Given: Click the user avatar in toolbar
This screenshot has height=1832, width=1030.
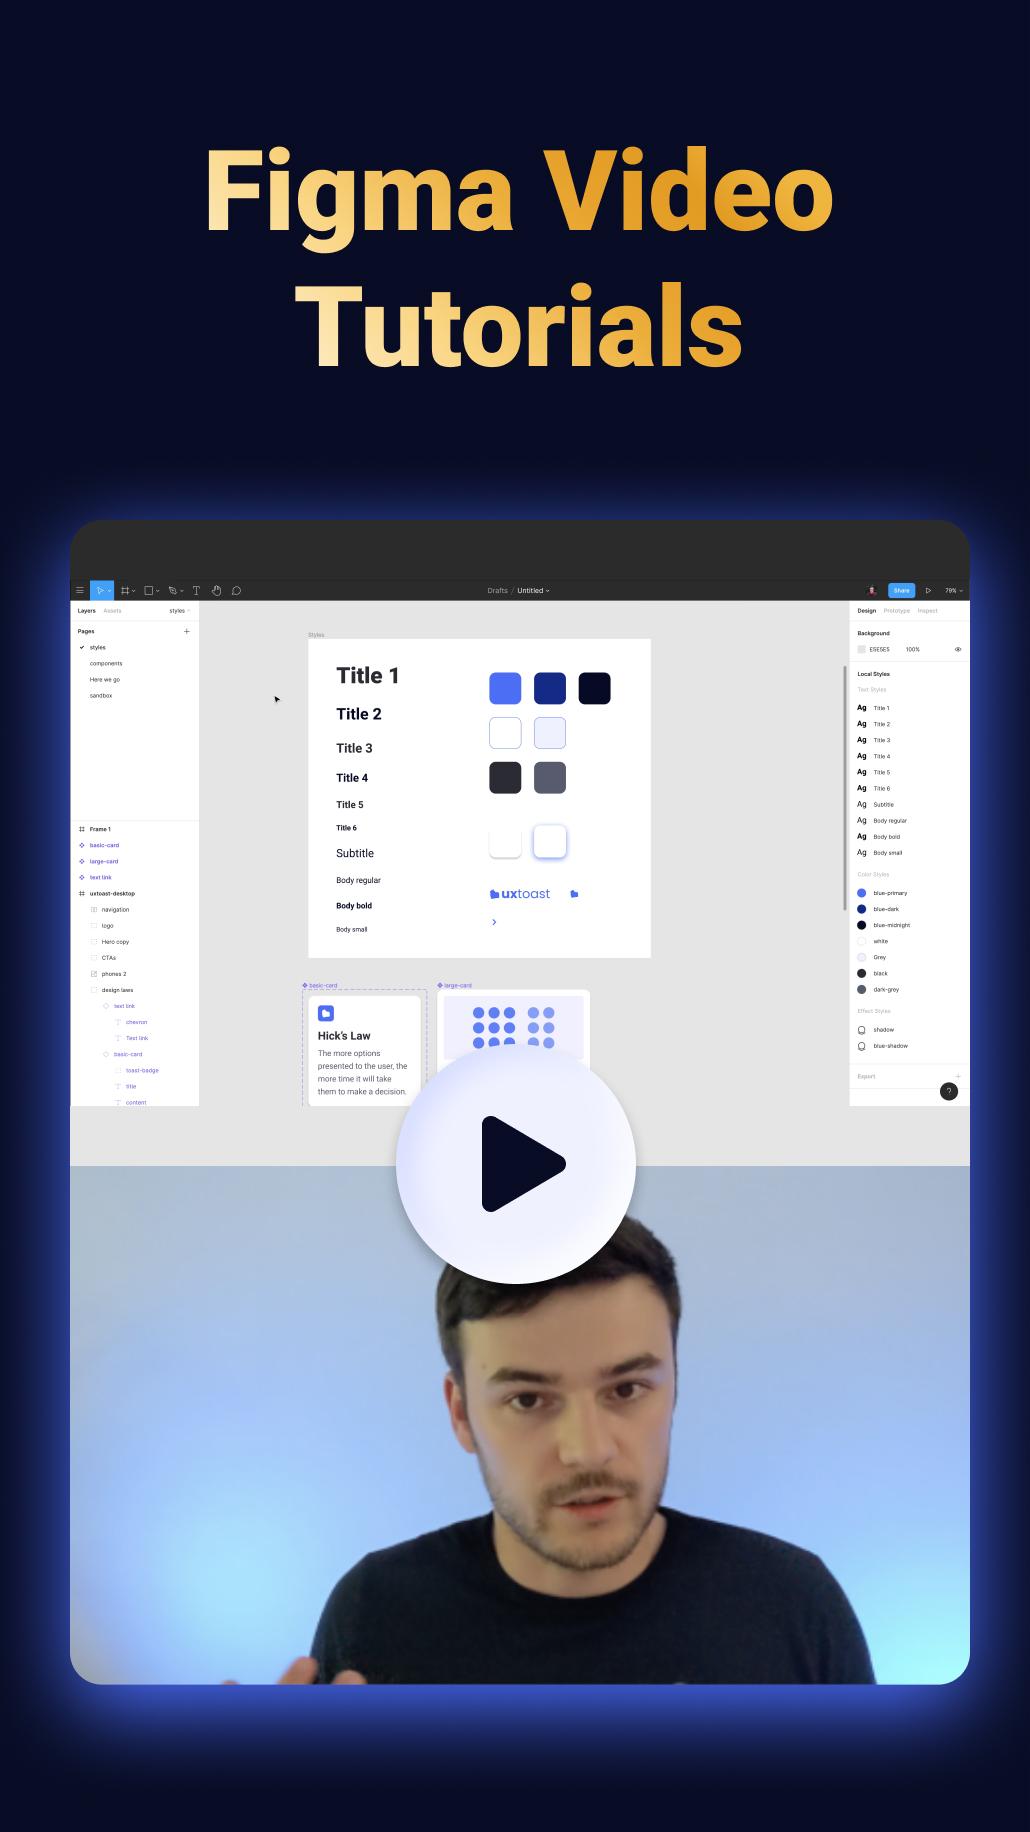Looking at the screenshot, I should tap(872, 591).
